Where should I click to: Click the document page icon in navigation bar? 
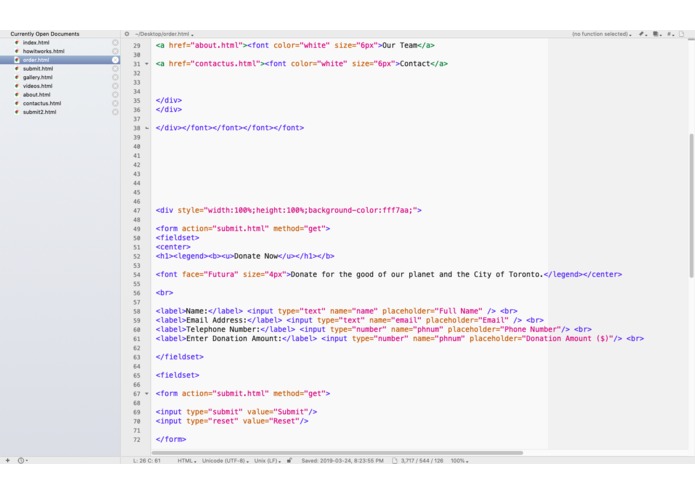point(681,34)
